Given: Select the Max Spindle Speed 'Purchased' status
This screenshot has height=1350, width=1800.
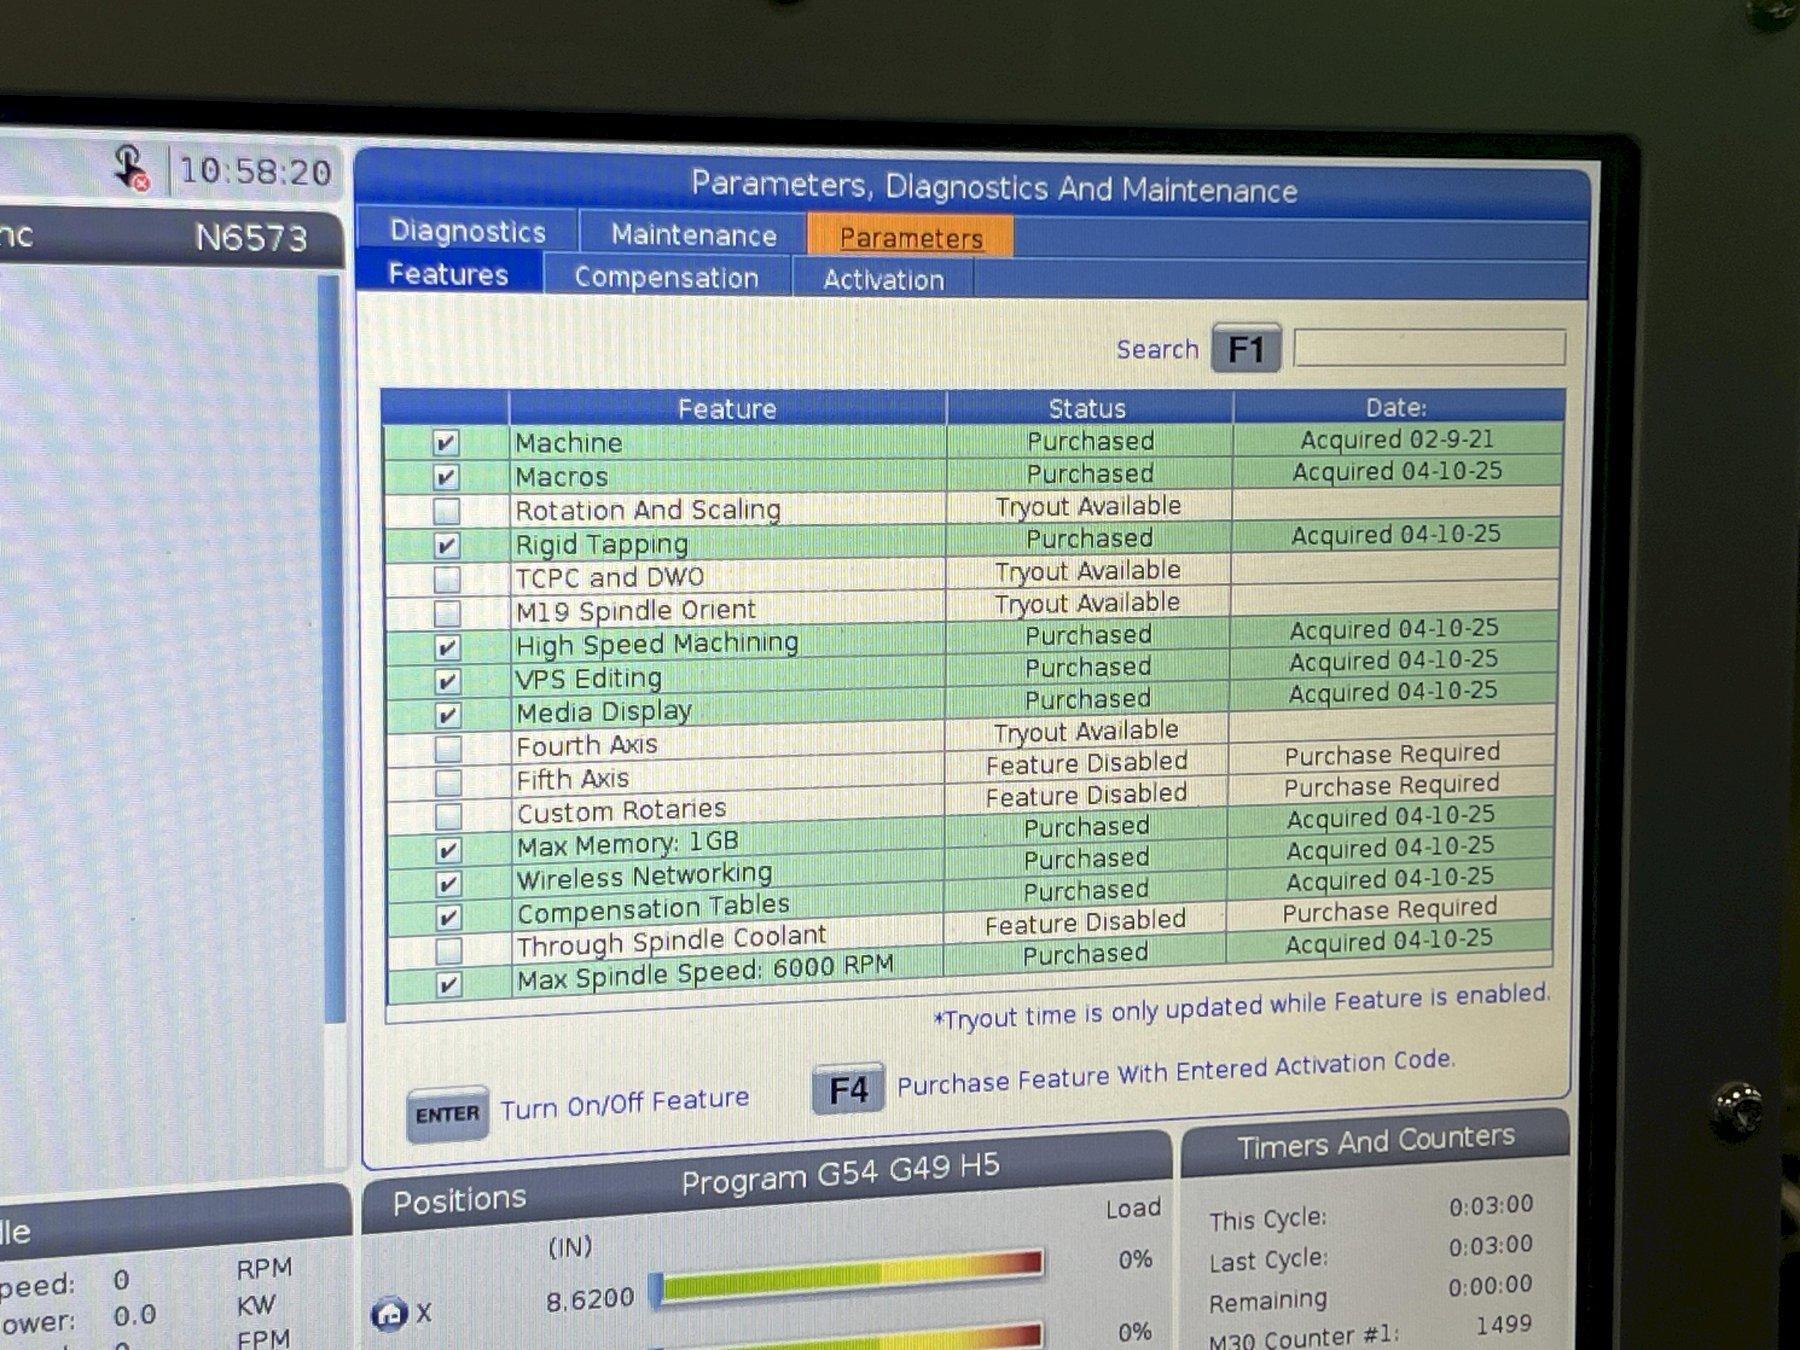Looking at the screenshot, I should point(1085,954).
